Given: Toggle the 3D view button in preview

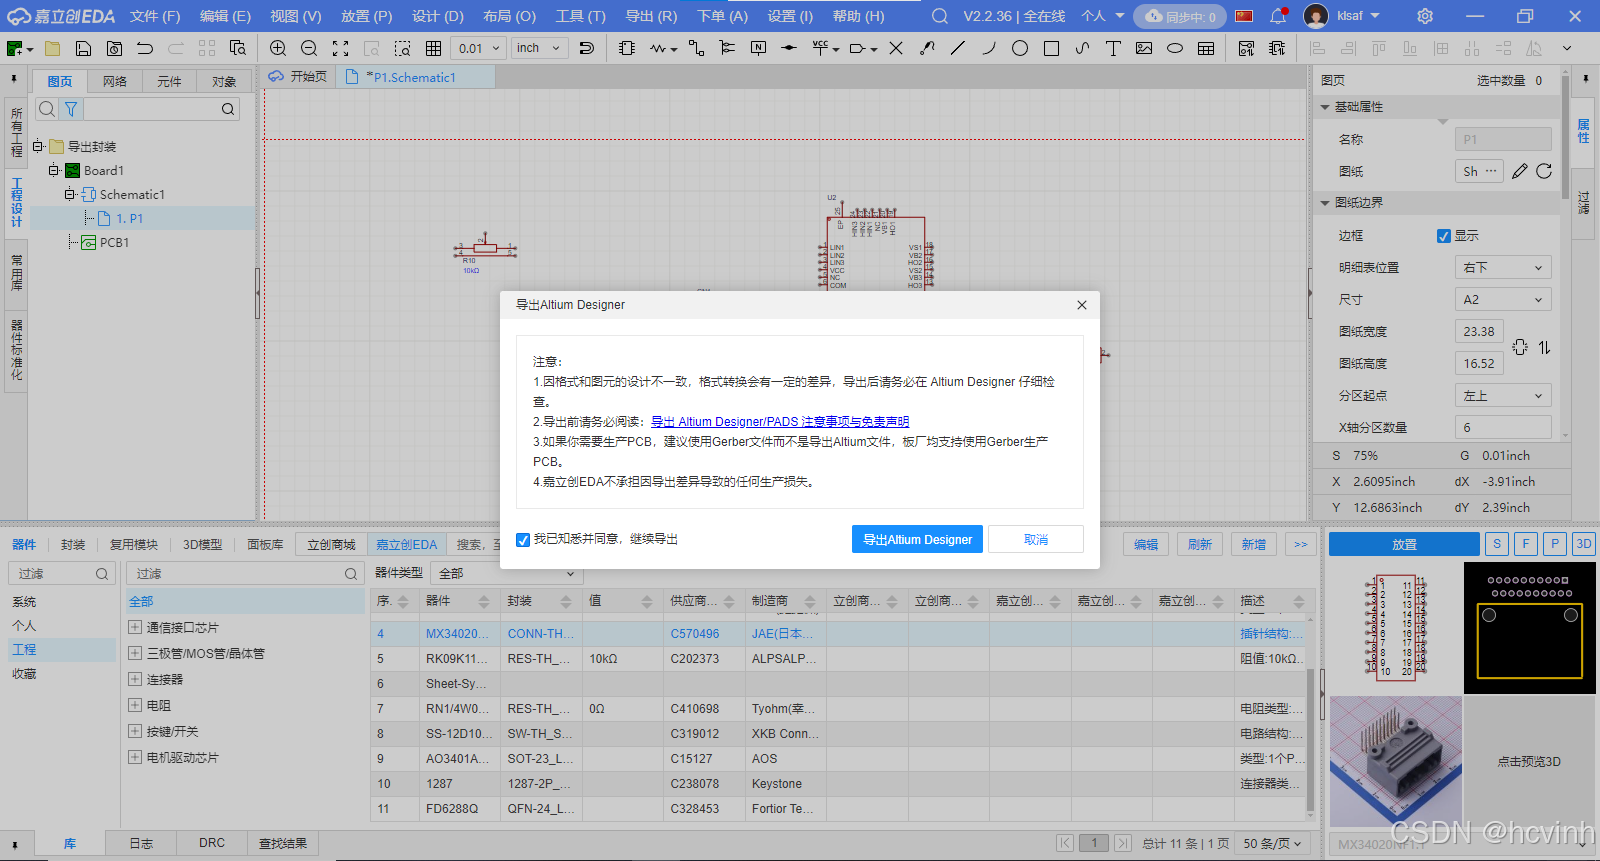Looking at the screenshot, I should (x=1583, y=544).
